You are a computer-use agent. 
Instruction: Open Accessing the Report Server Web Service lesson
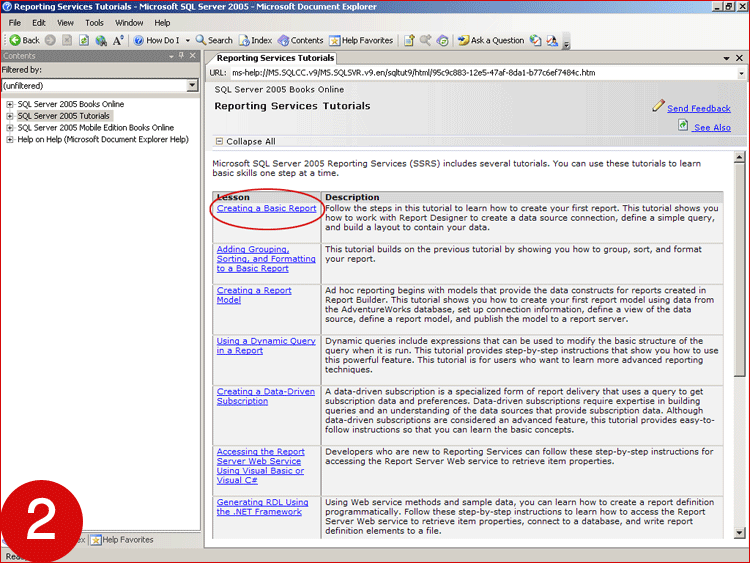(260, 466)
